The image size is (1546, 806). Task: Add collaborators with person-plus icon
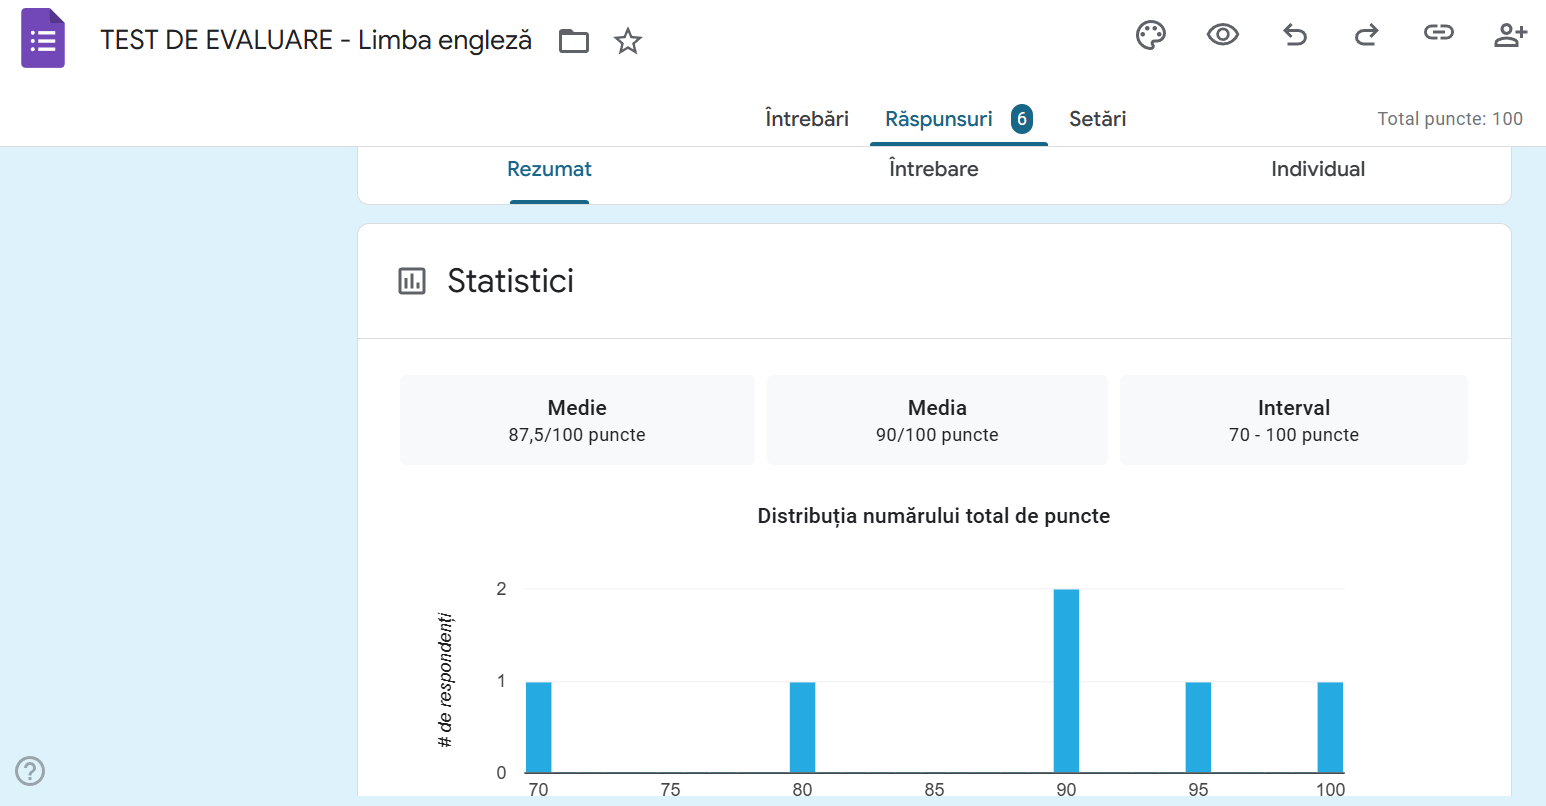[1510, 36]
